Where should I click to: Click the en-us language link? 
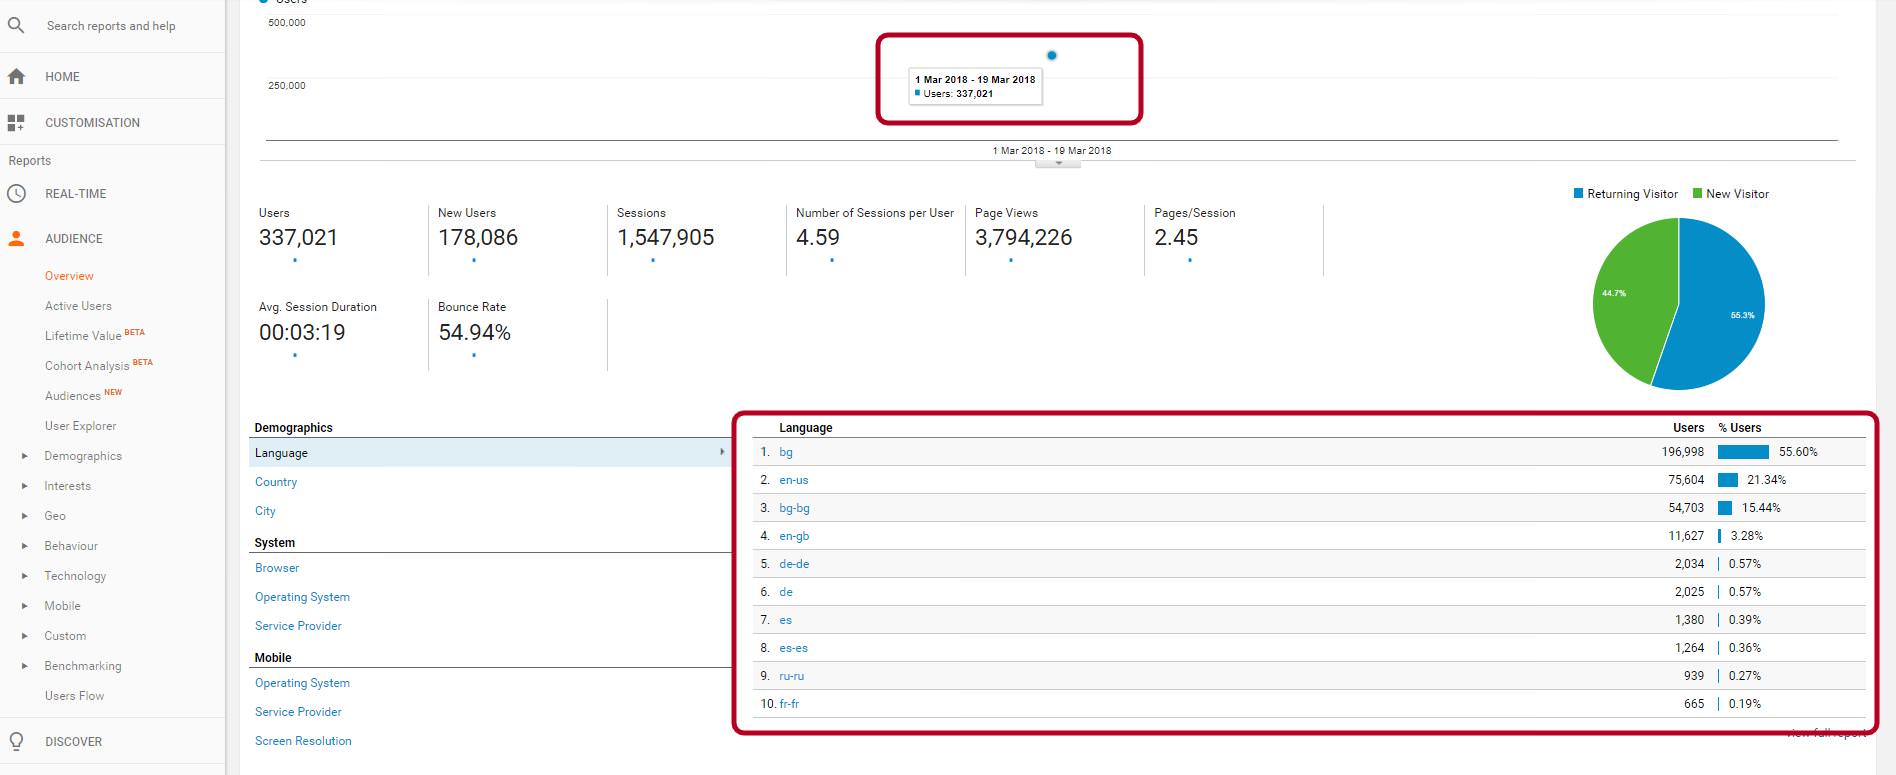(x=794, y=480)
